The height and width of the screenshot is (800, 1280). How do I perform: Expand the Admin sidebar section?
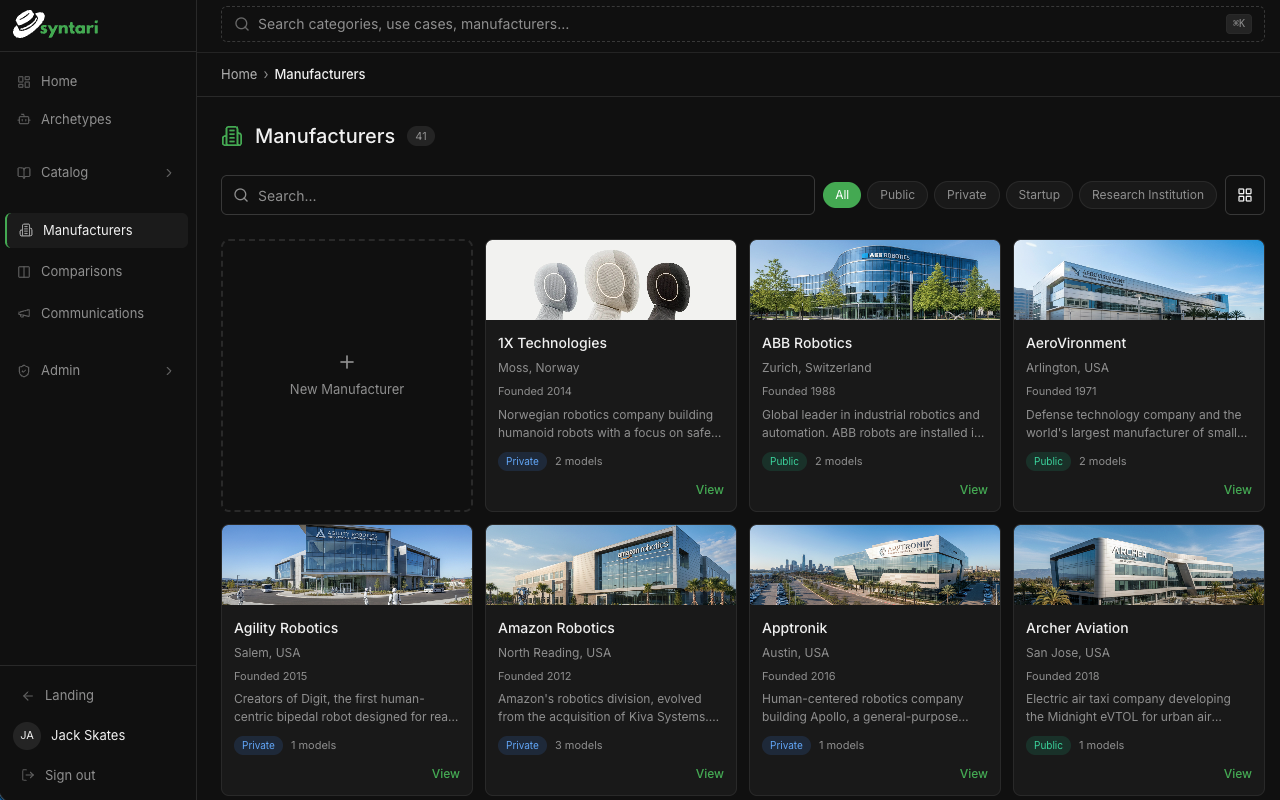tap(96, 370)
